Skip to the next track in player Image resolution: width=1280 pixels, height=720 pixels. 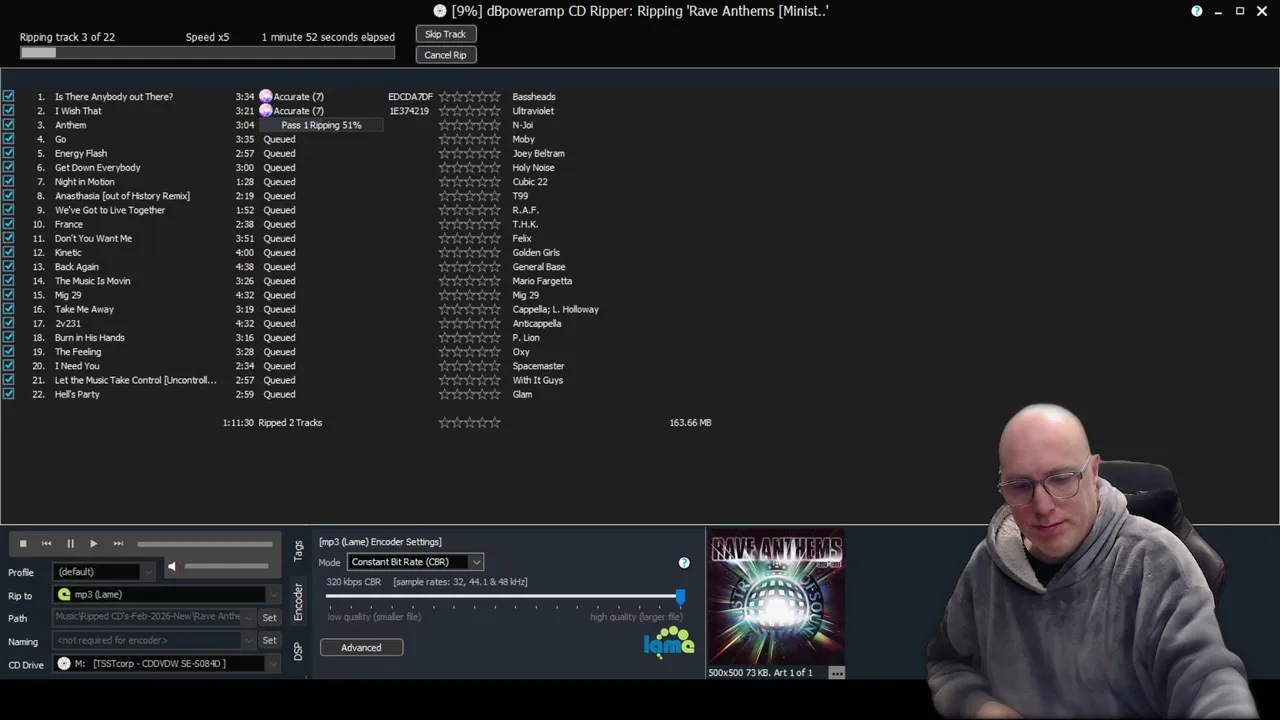tap(118, 544)
